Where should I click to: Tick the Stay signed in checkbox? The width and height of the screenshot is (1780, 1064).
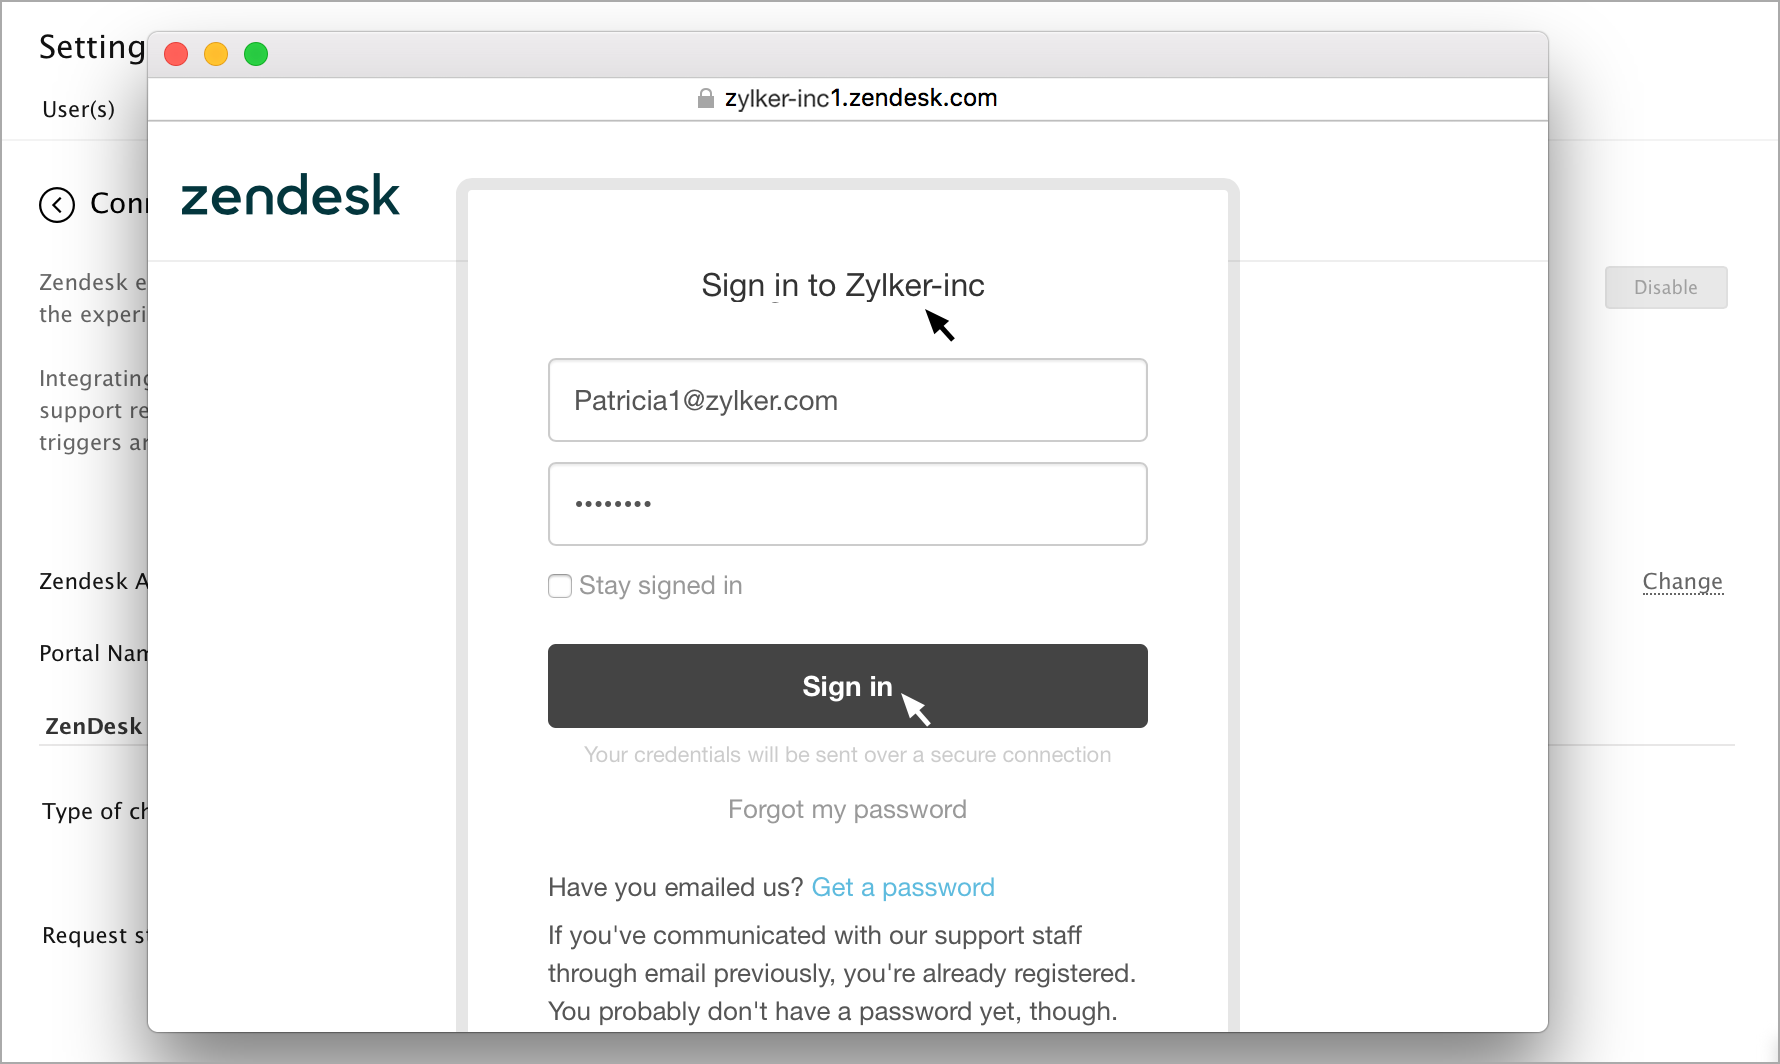click(x=560, y=586)
